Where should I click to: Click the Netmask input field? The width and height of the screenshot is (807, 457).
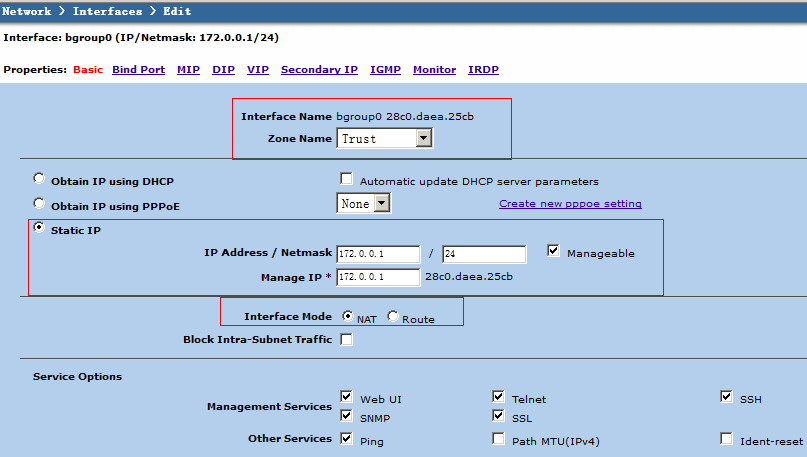click(483, 254)
